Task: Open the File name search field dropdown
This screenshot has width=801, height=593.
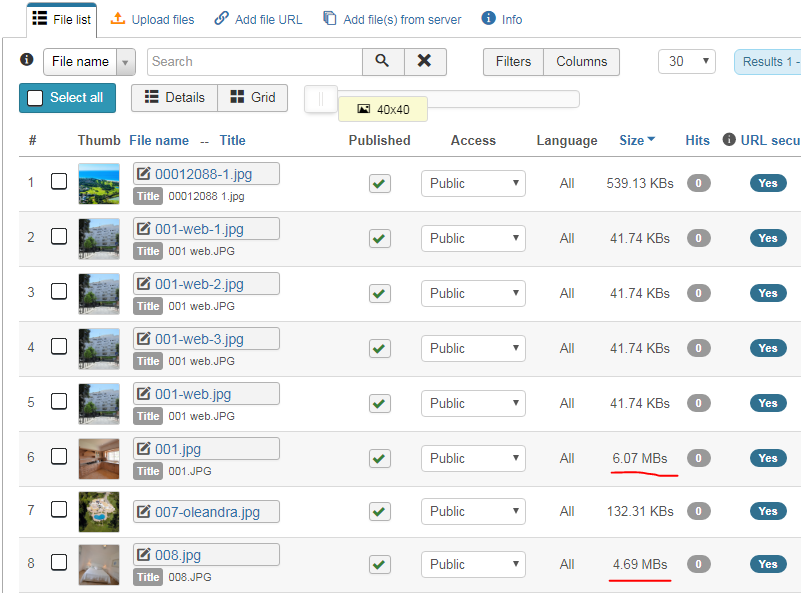Action: point(89,62)
